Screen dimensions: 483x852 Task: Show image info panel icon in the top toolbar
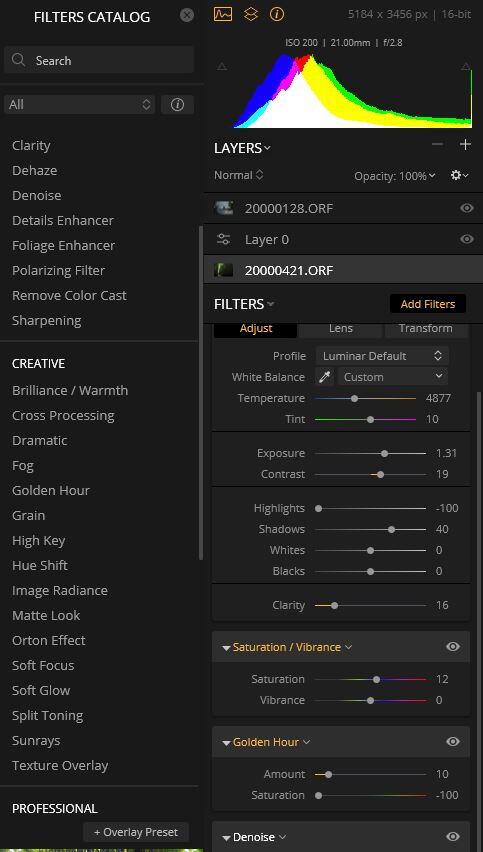pyautogui.click(x=277, y=14)
